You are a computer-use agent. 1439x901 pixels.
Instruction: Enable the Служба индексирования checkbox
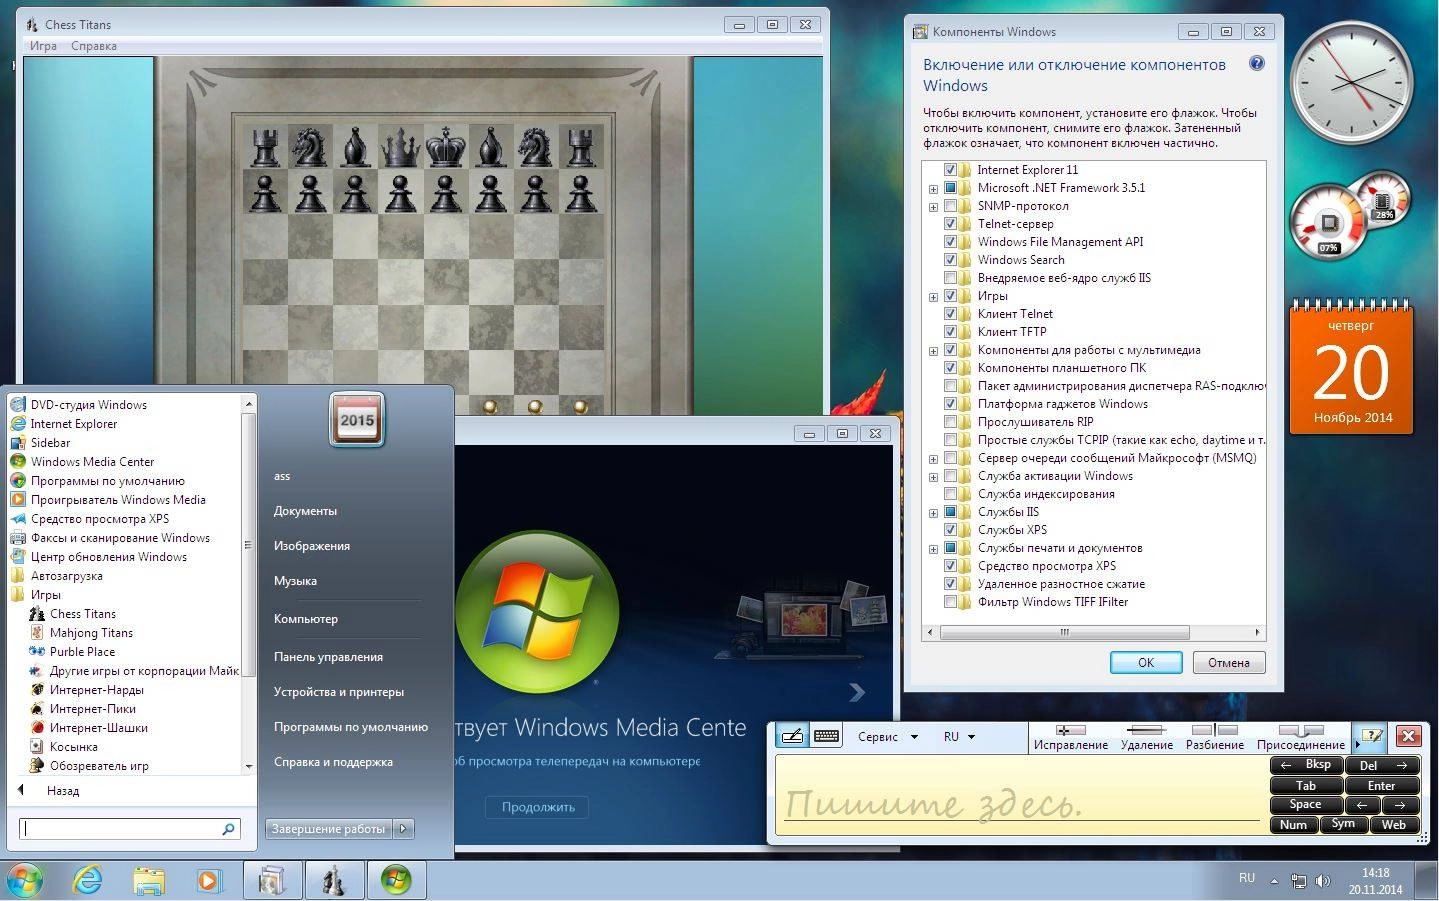click(x=950, y=494)
